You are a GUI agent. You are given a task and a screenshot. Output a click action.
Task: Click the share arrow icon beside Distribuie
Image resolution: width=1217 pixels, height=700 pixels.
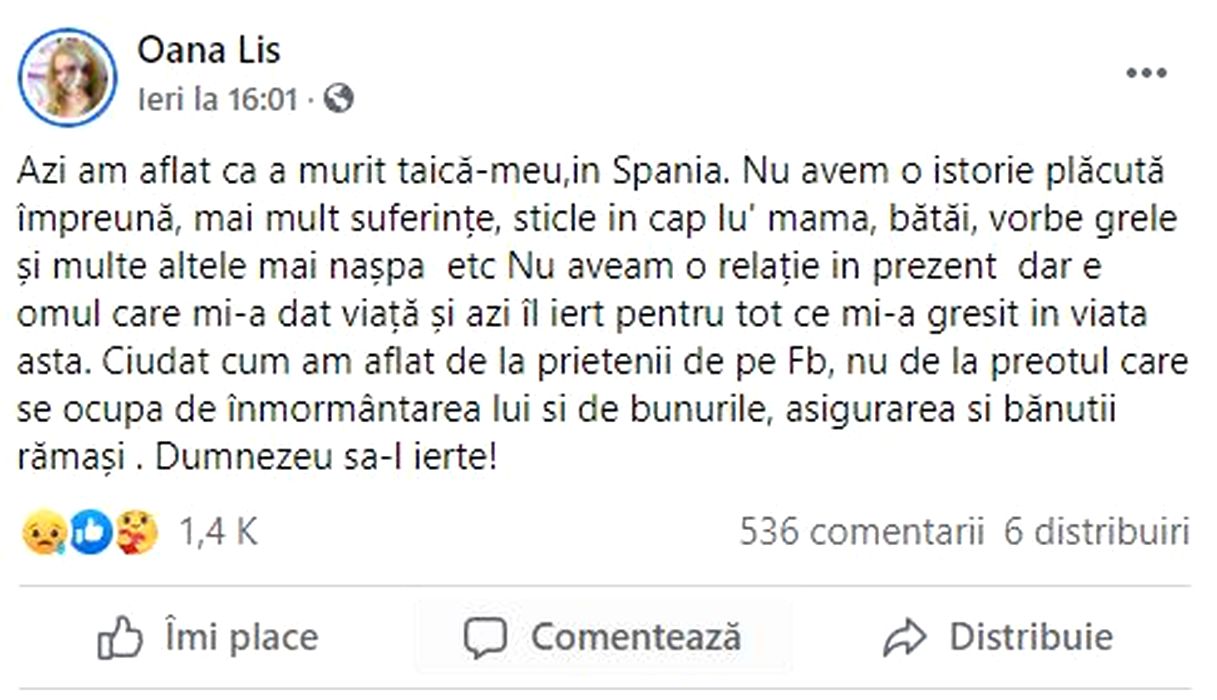tap(906, 638)
